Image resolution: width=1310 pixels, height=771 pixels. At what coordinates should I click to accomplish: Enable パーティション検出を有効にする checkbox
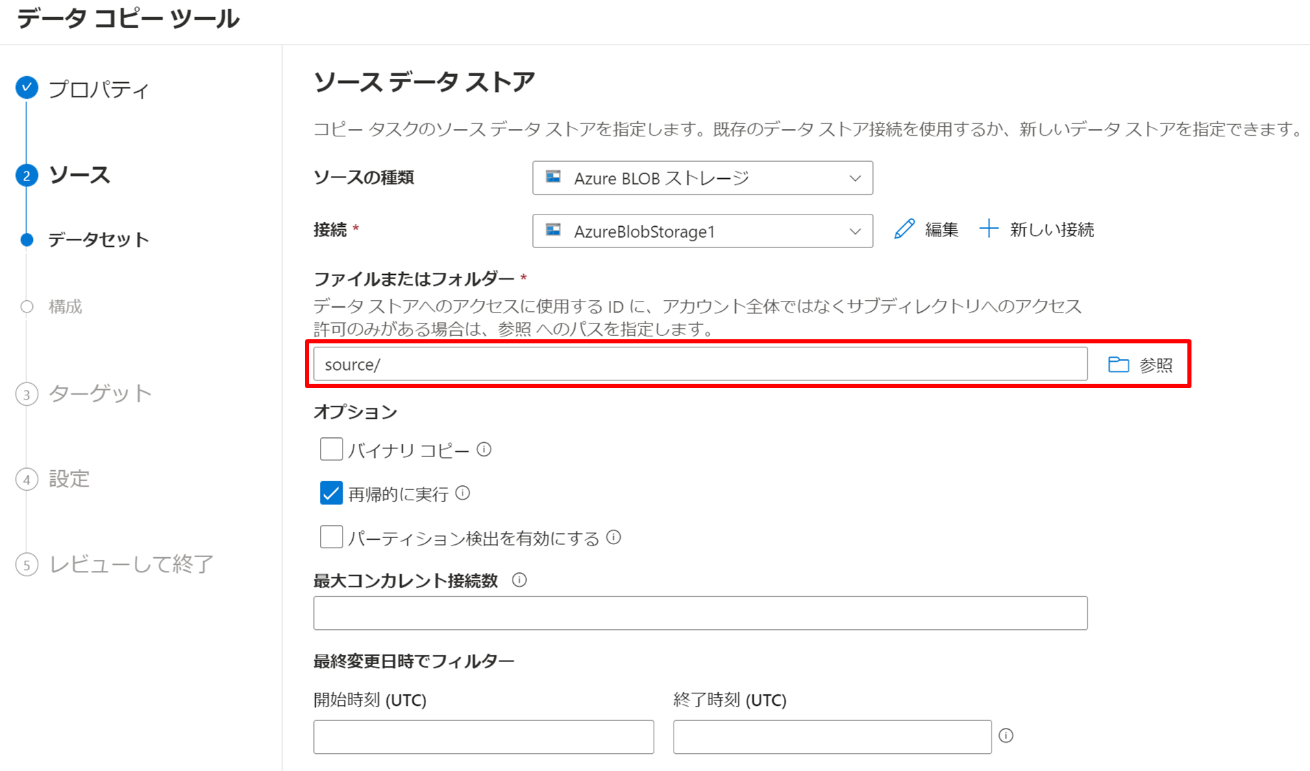(x=331, y=537)
